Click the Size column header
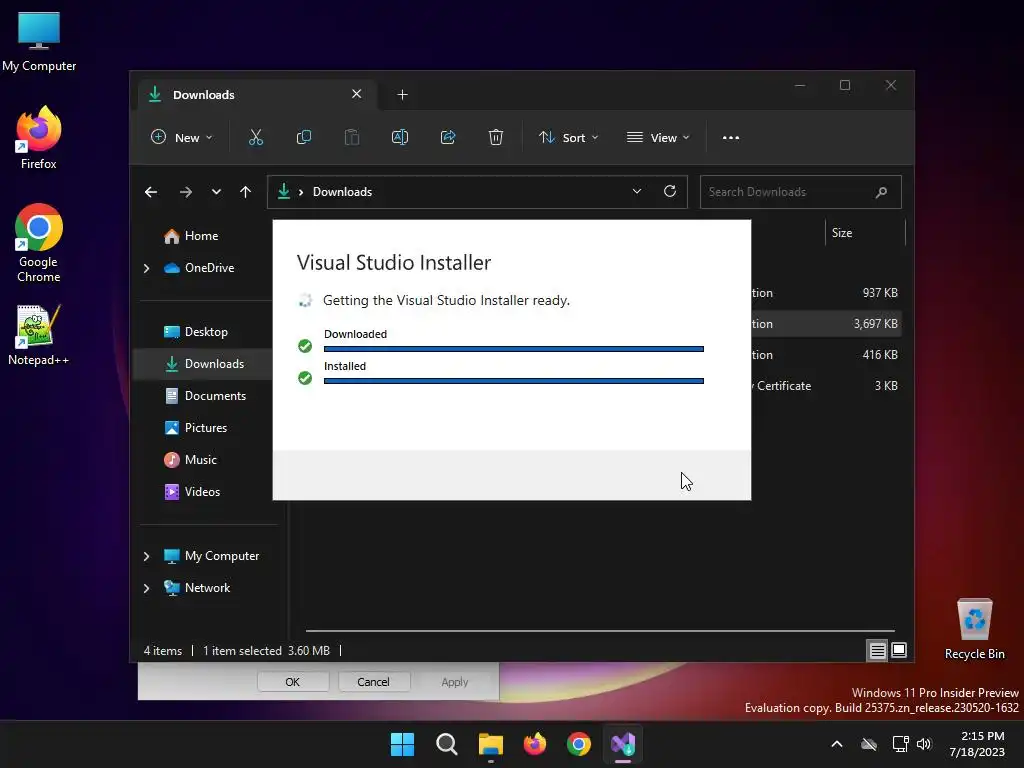 pos(866,233)
